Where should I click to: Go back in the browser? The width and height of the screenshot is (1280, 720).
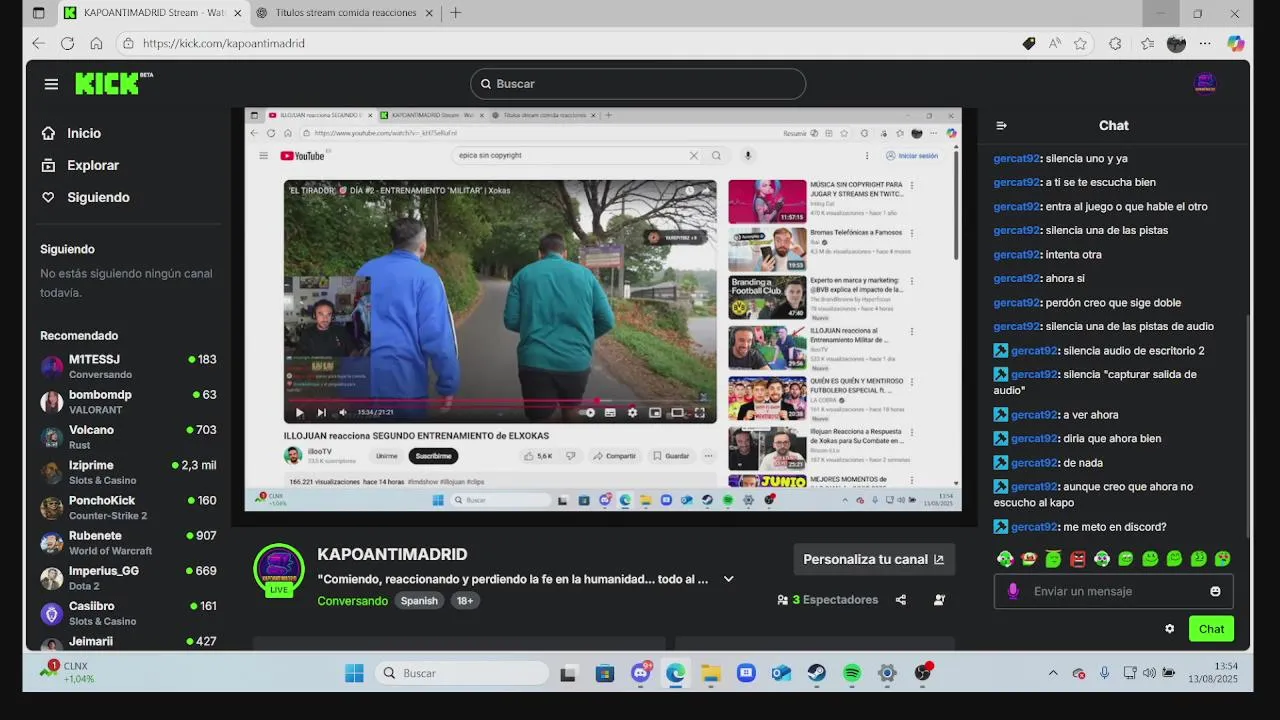[x=38, y=43]
